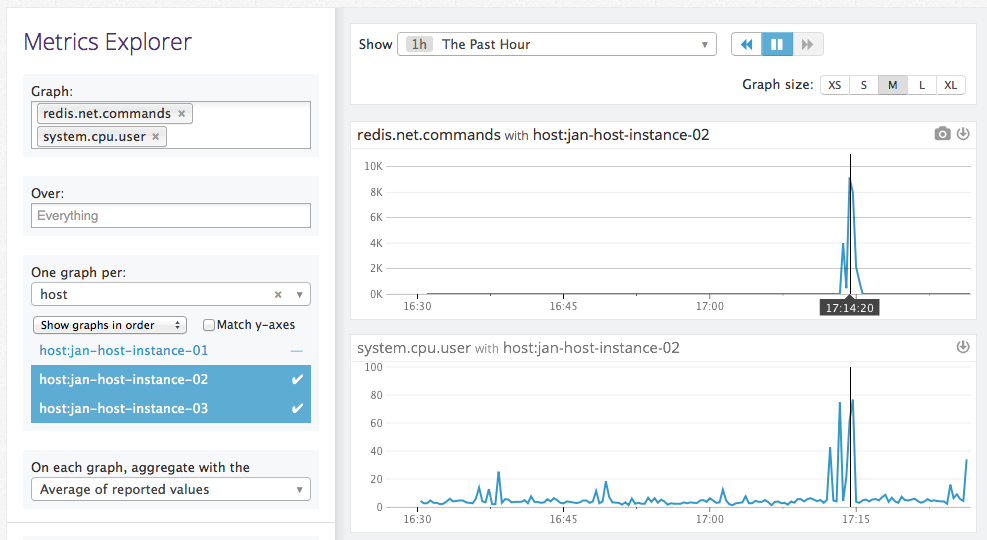Take a snapshot of redis.net.commands graph
This screenshot has height=540, width=987.
pyautogui.click(x=942, y=134)
